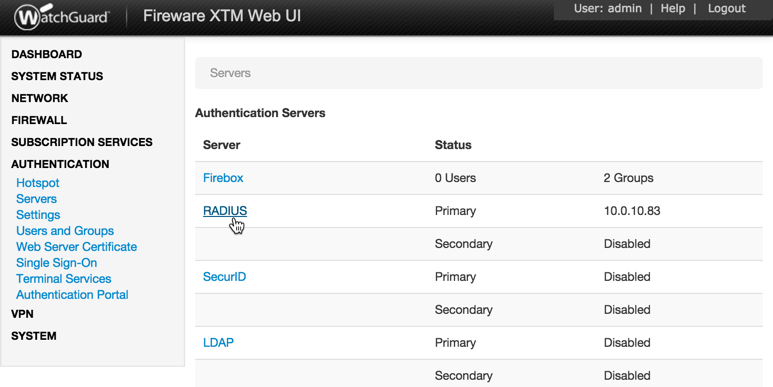Select the RADIUS IP address 10.0.10.83
This screenshot has height=387, width=773.
632,211
